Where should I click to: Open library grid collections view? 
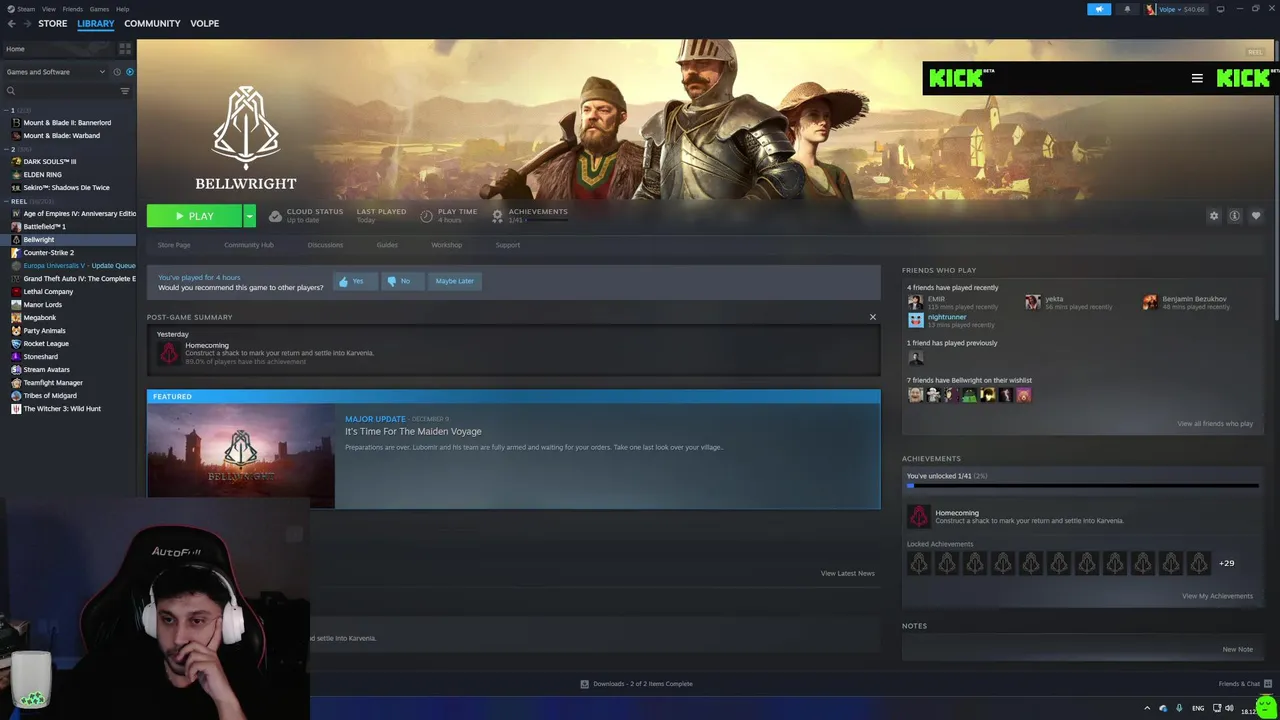coord(125,48)
